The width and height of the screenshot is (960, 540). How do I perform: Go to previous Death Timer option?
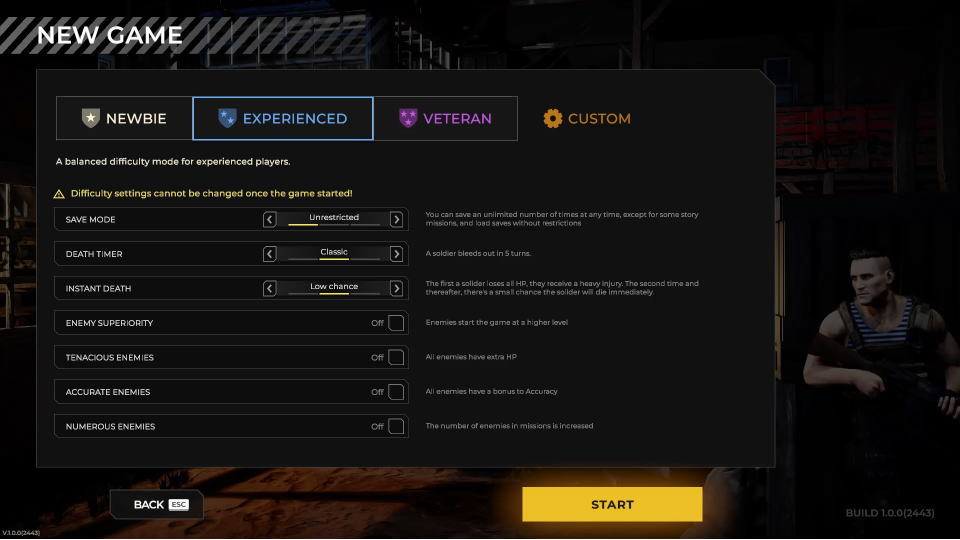click(270, 254)
